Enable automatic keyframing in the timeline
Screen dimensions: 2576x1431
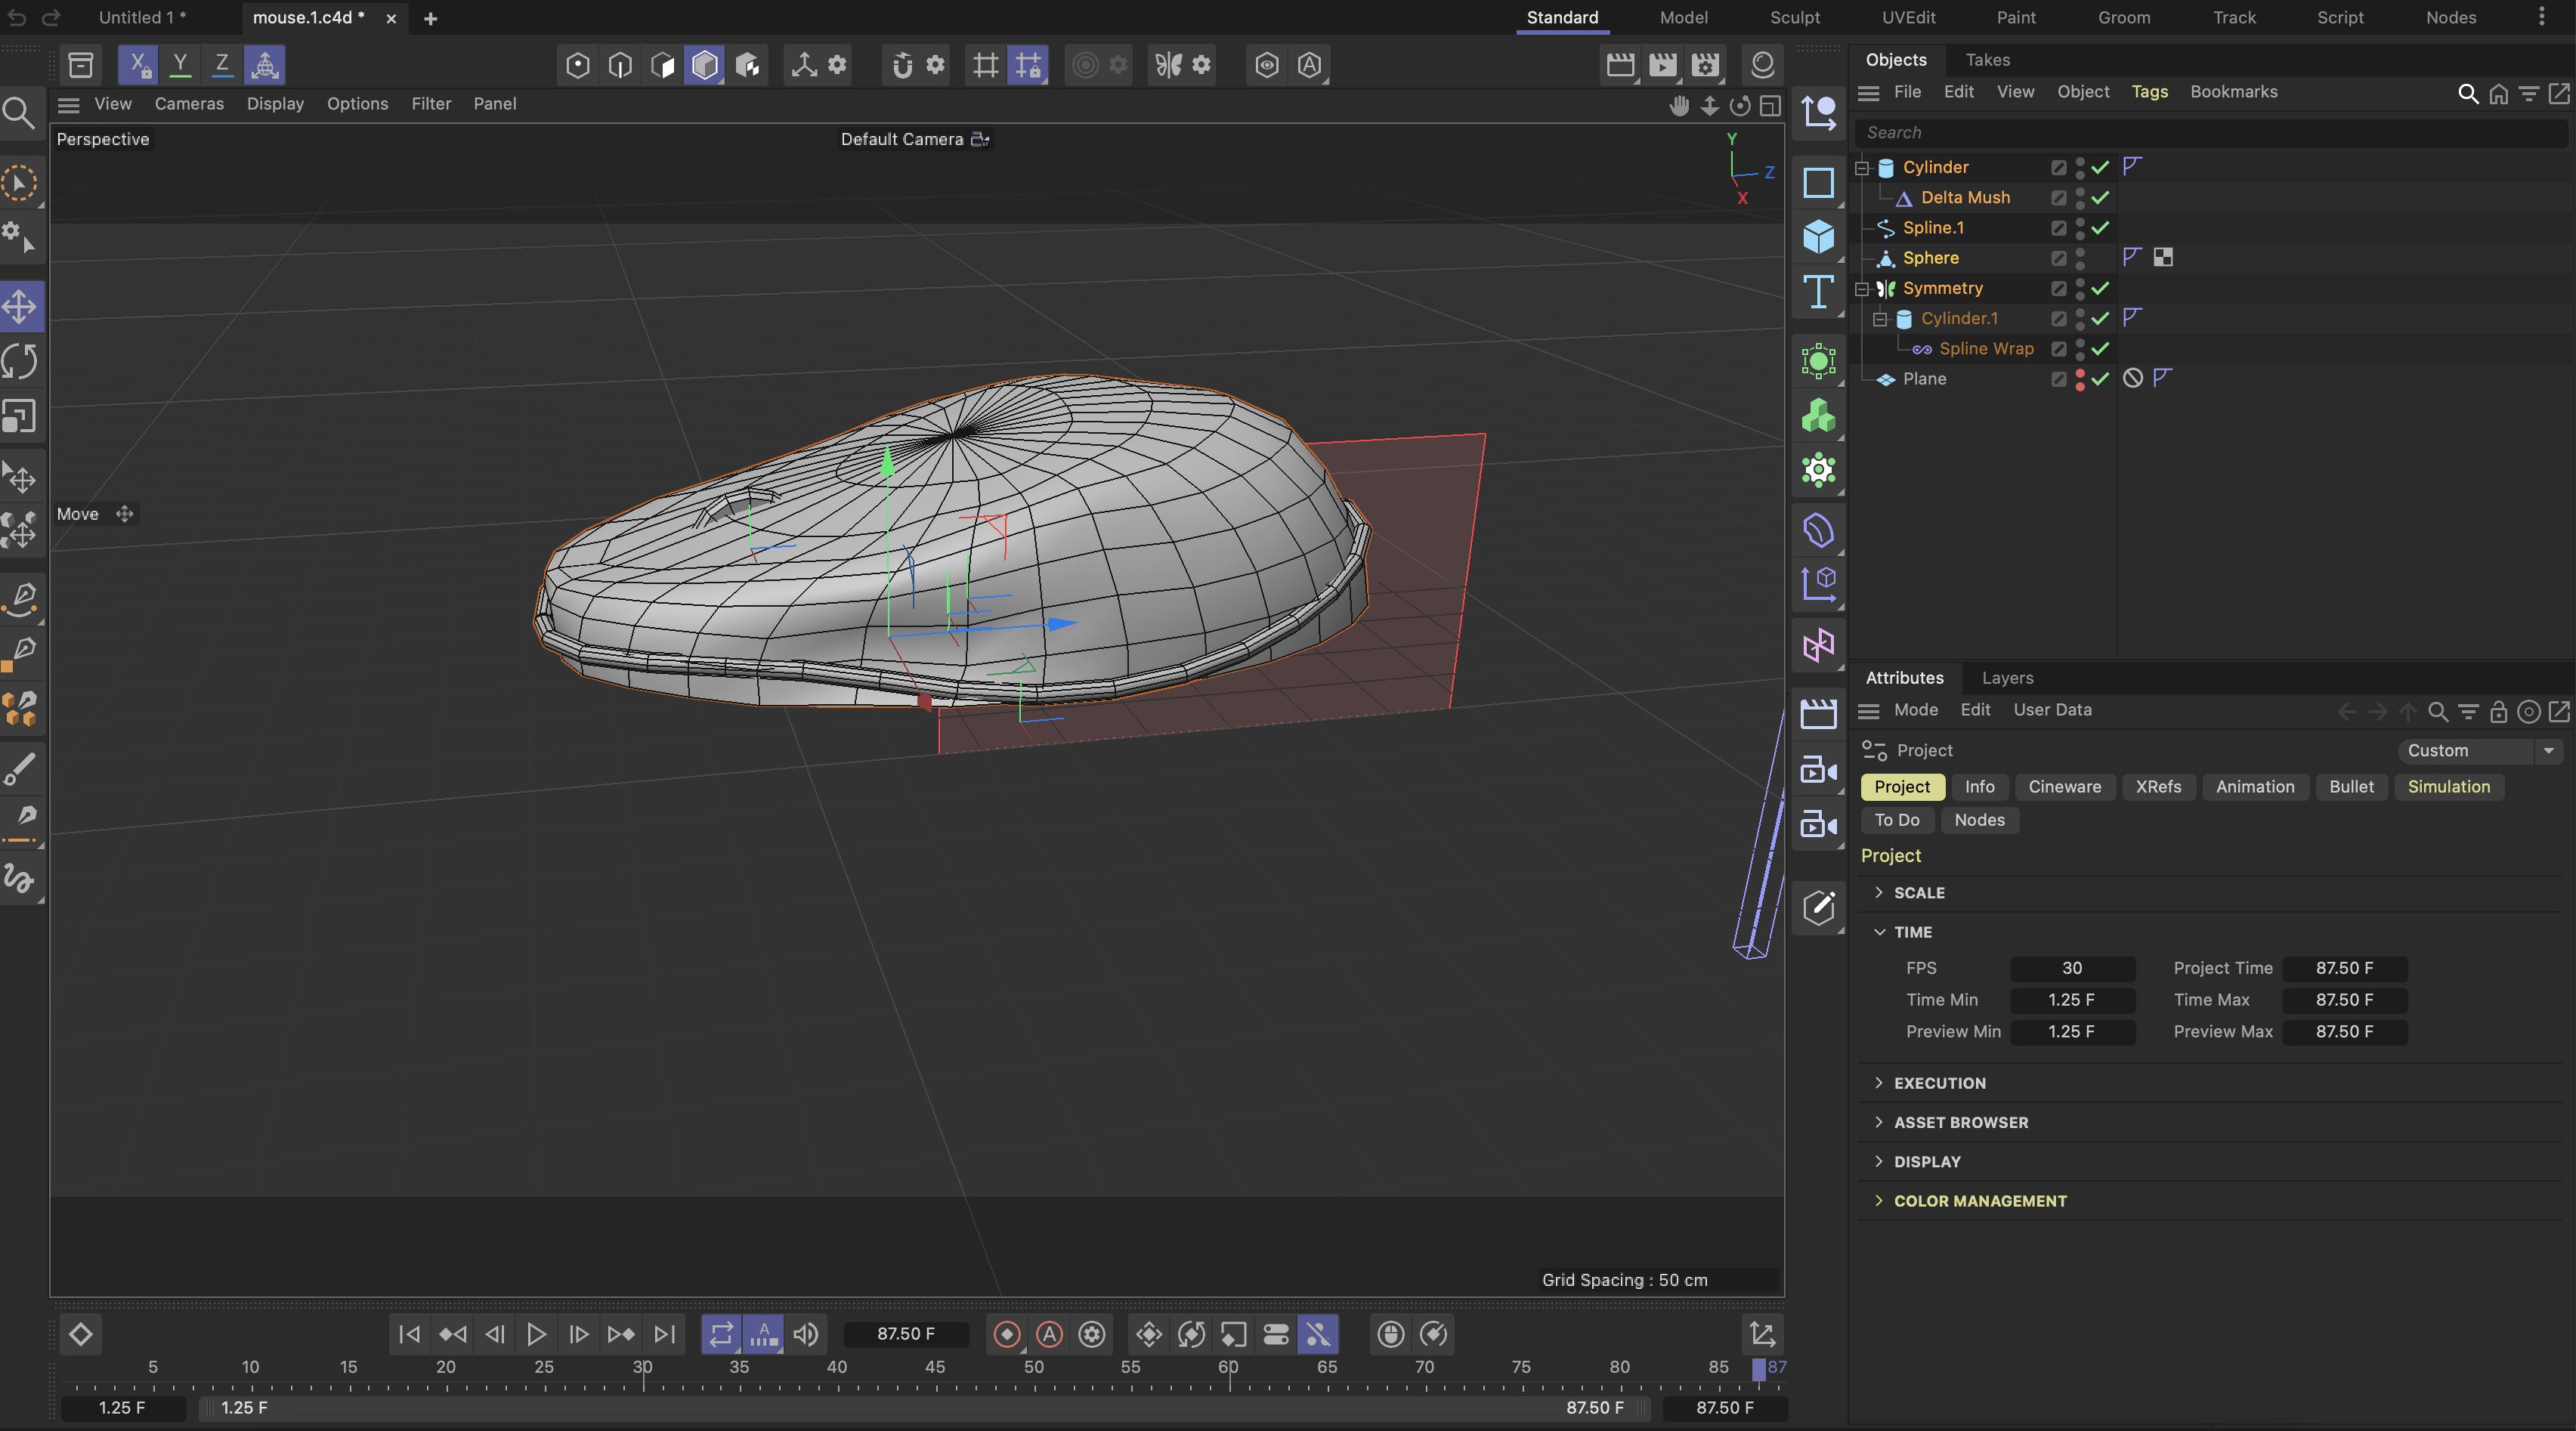point(1049,1335)
